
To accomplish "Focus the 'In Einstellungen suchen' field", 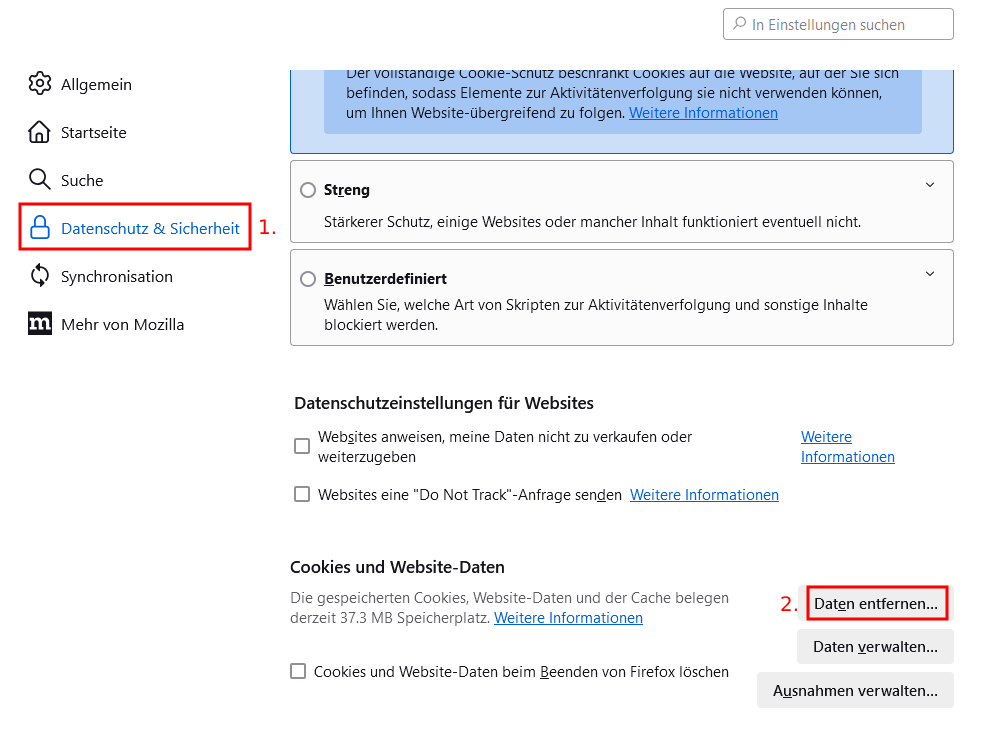I will click(x=838, y=24).
